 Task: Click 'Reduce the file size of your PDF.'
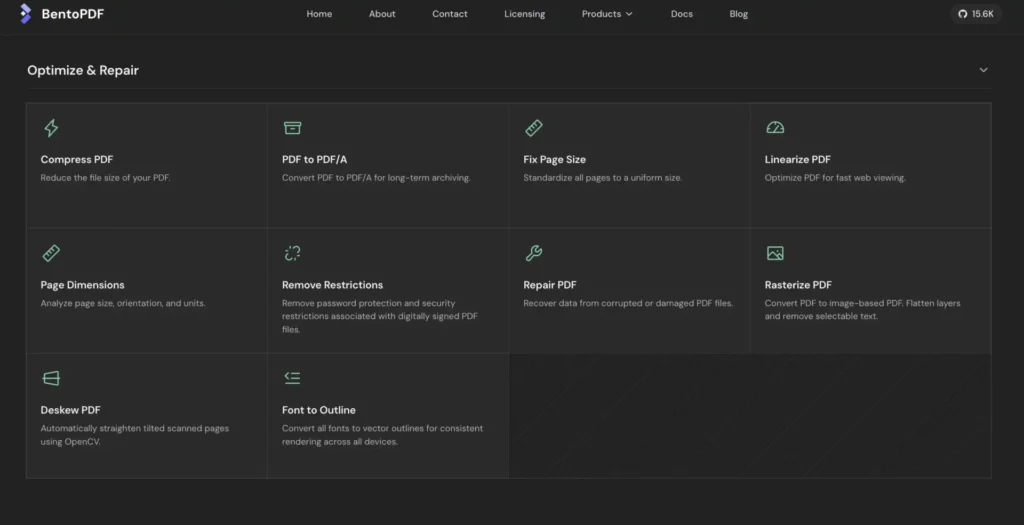[105, 178]
